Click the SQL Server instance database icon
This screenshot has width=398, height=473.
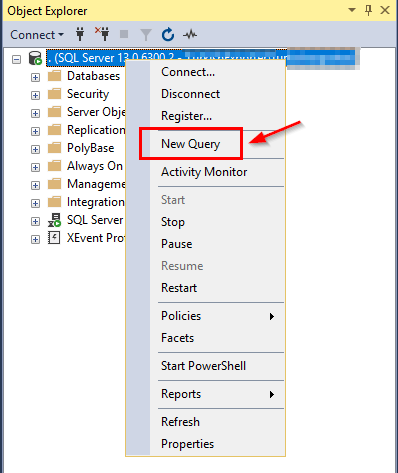pos(35,58)
